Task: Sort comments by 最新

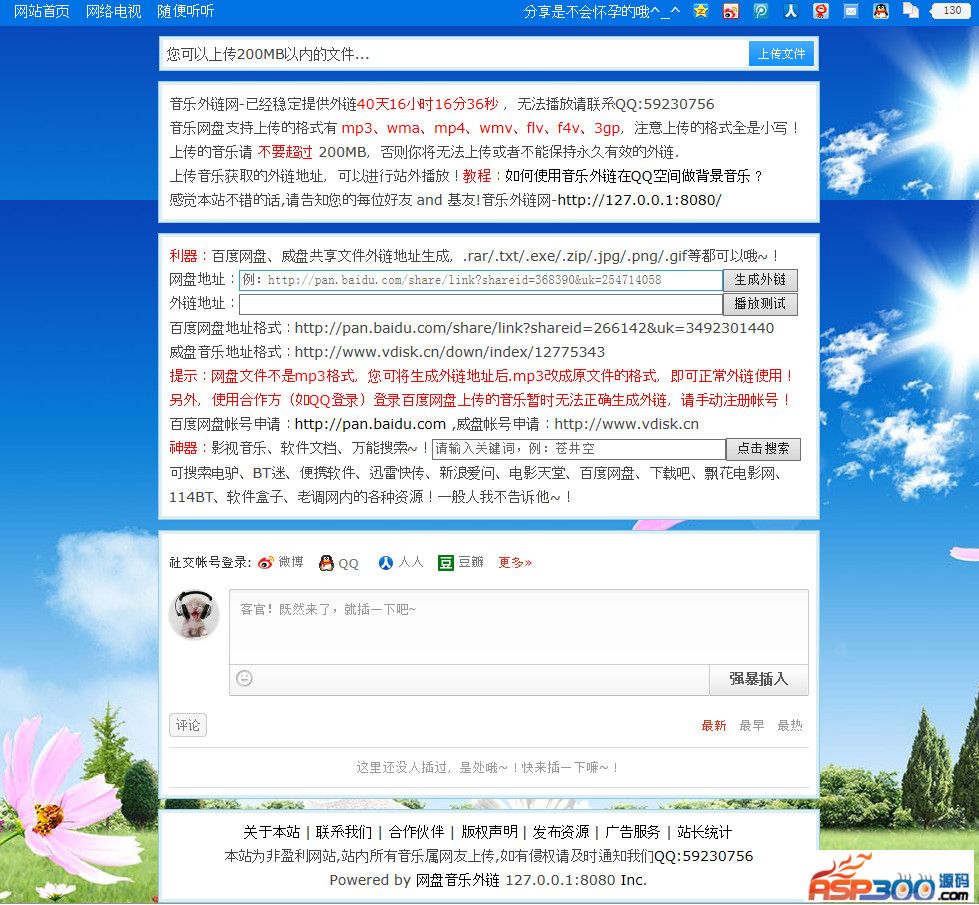Action: click(x=714, y=726)
